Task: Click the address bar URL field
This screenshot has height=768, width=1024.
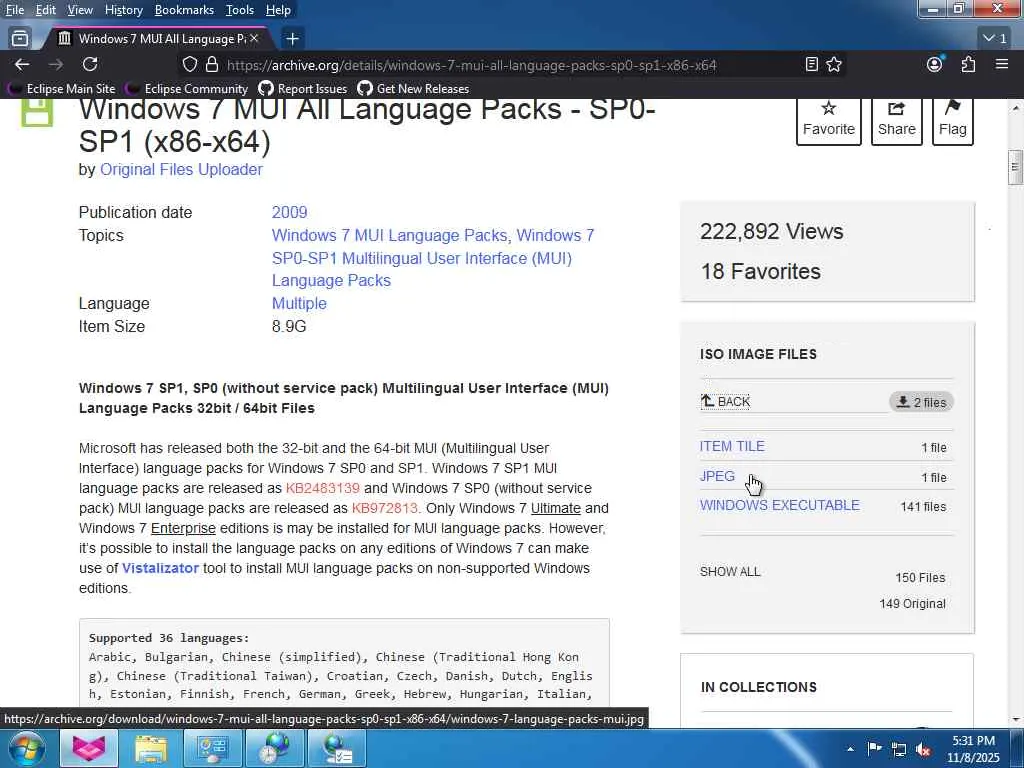Action: pyautogui.click(x=472, y=65)
